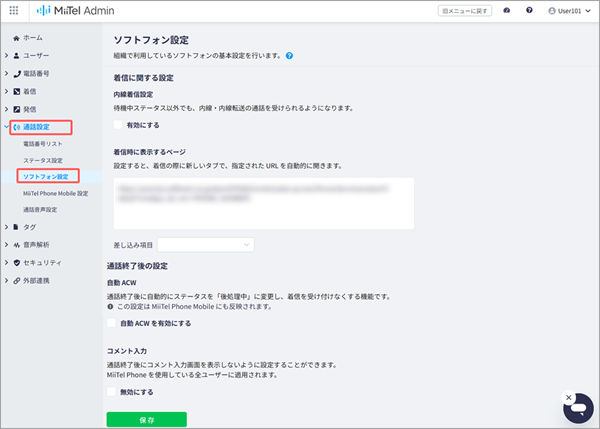600x429 pixels.
Task: Expand the タグ menu chevron
Action: pyautogui.click(x=7, y=227)
